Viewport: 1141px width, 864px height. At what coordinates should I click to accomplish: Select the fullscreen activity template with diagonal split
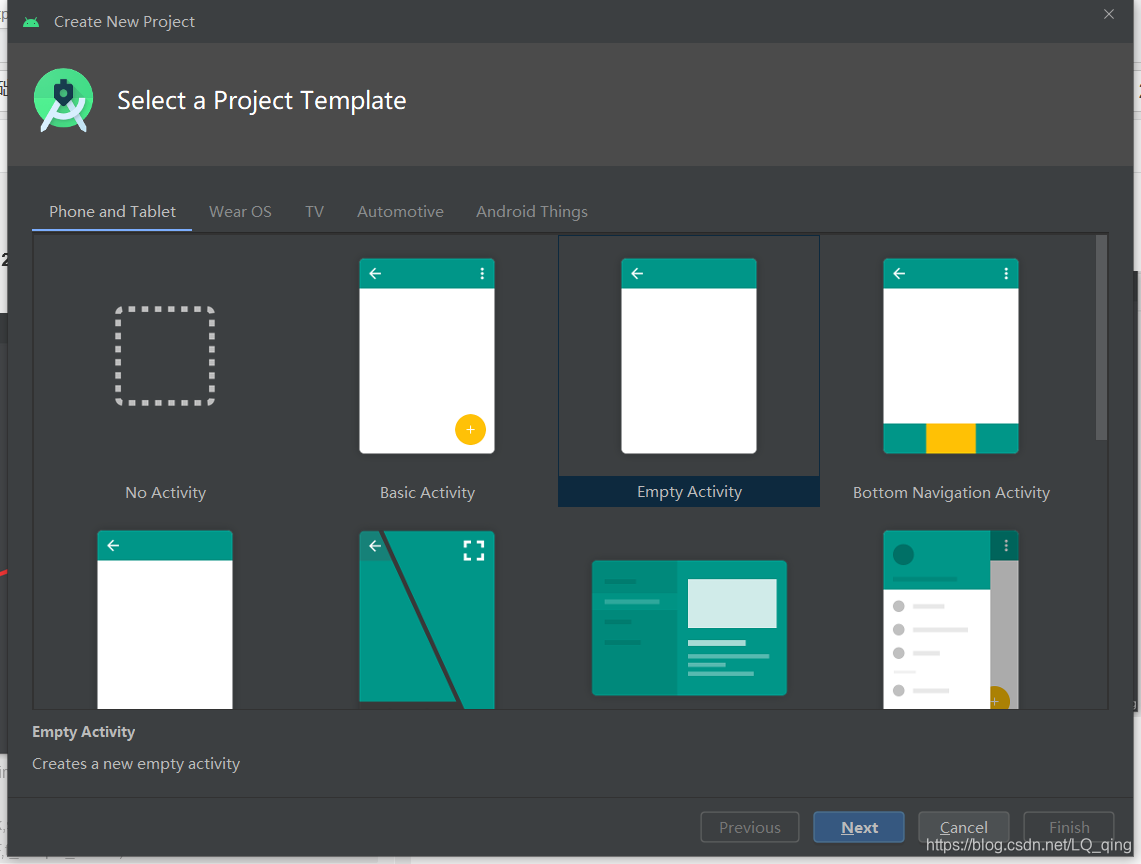[427, 619]
